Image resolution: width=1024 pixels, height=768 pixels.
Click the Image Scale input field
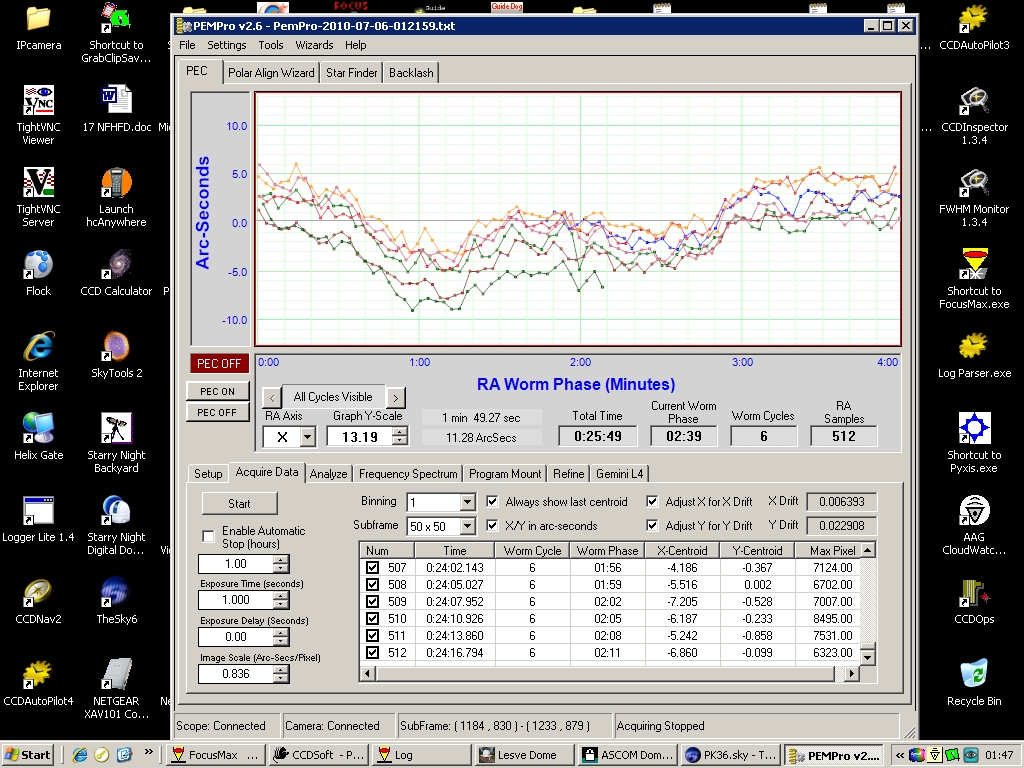tap(236, 674)
